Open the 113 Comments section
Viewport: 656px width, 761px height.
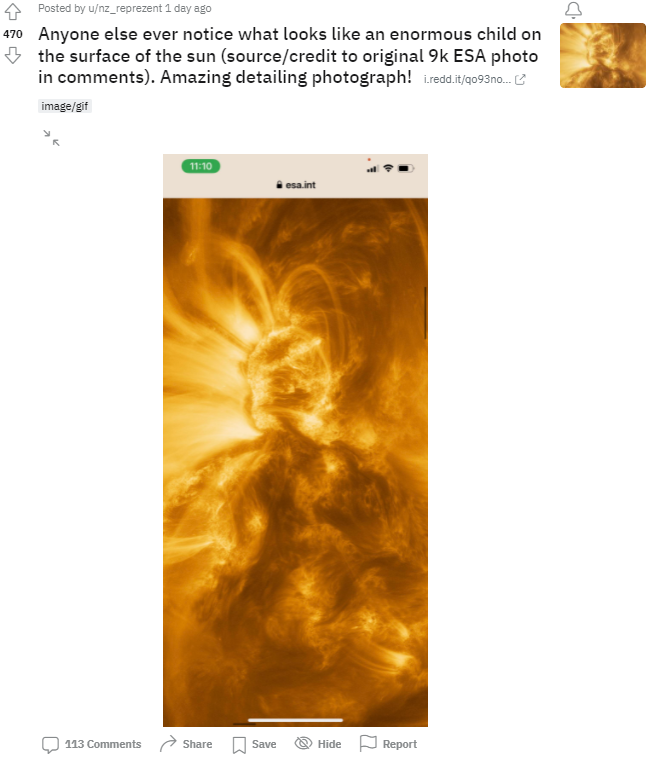(92, 744)
